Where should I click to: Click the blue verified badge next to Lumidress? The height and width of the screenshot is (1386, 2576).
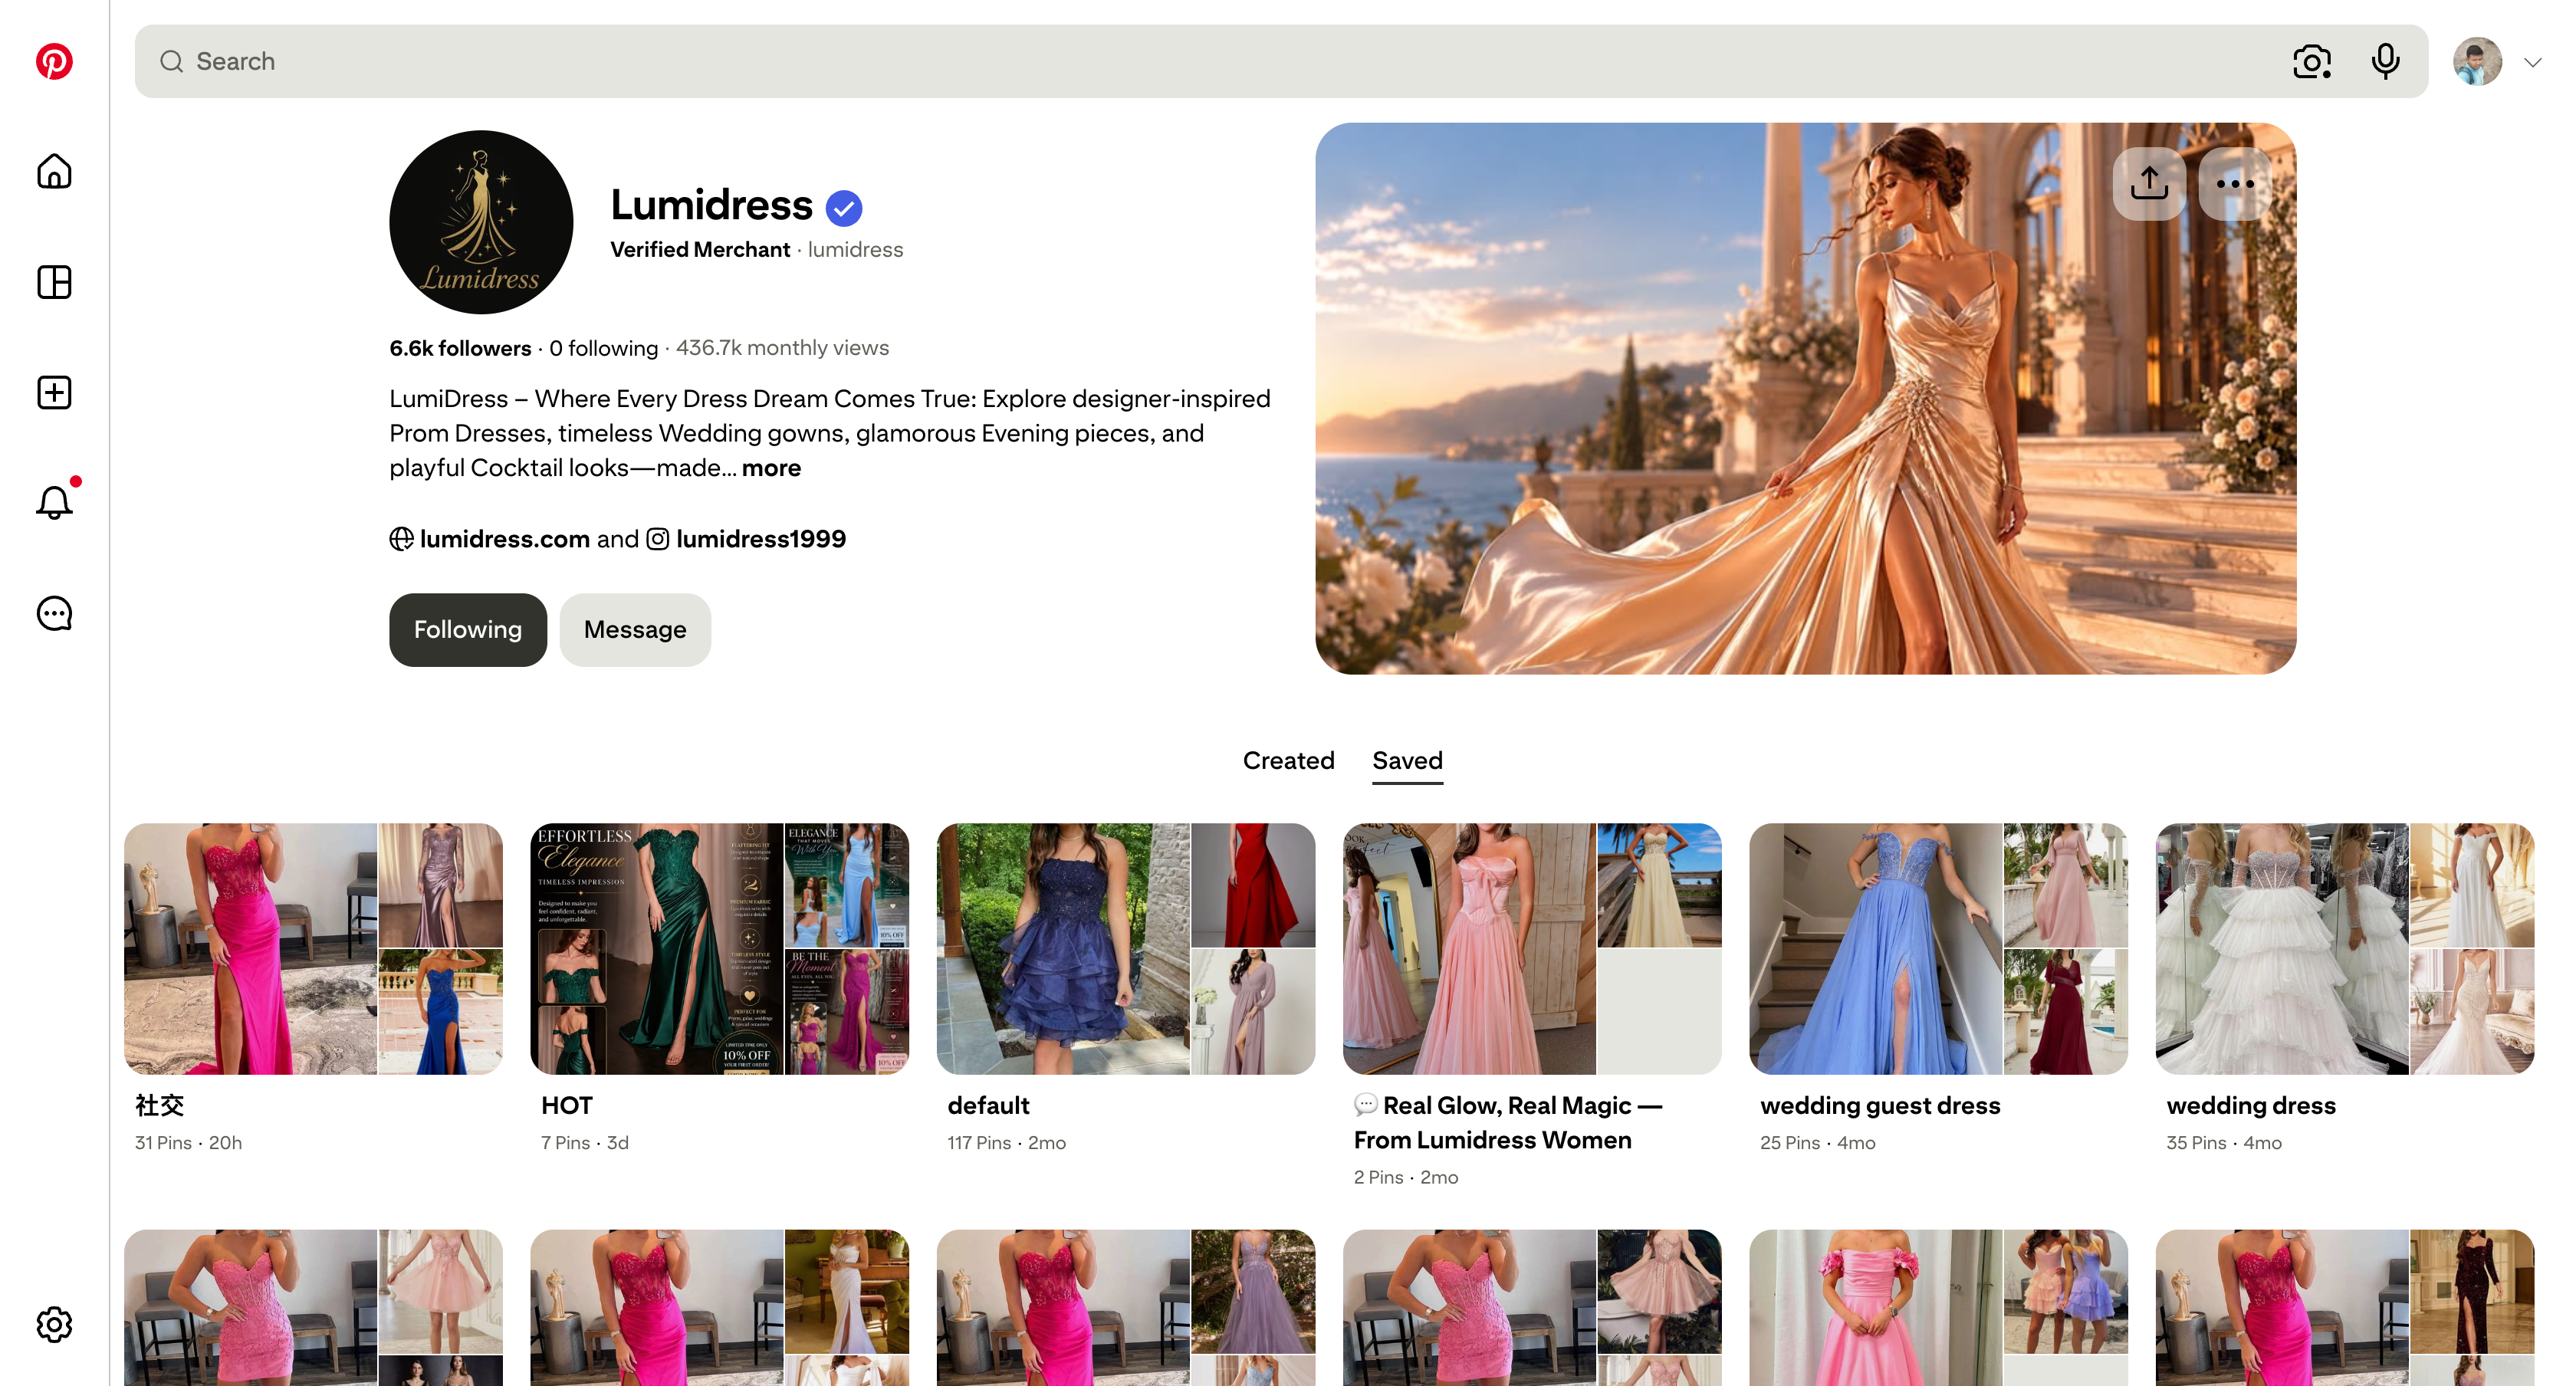(x=844, y=207)
